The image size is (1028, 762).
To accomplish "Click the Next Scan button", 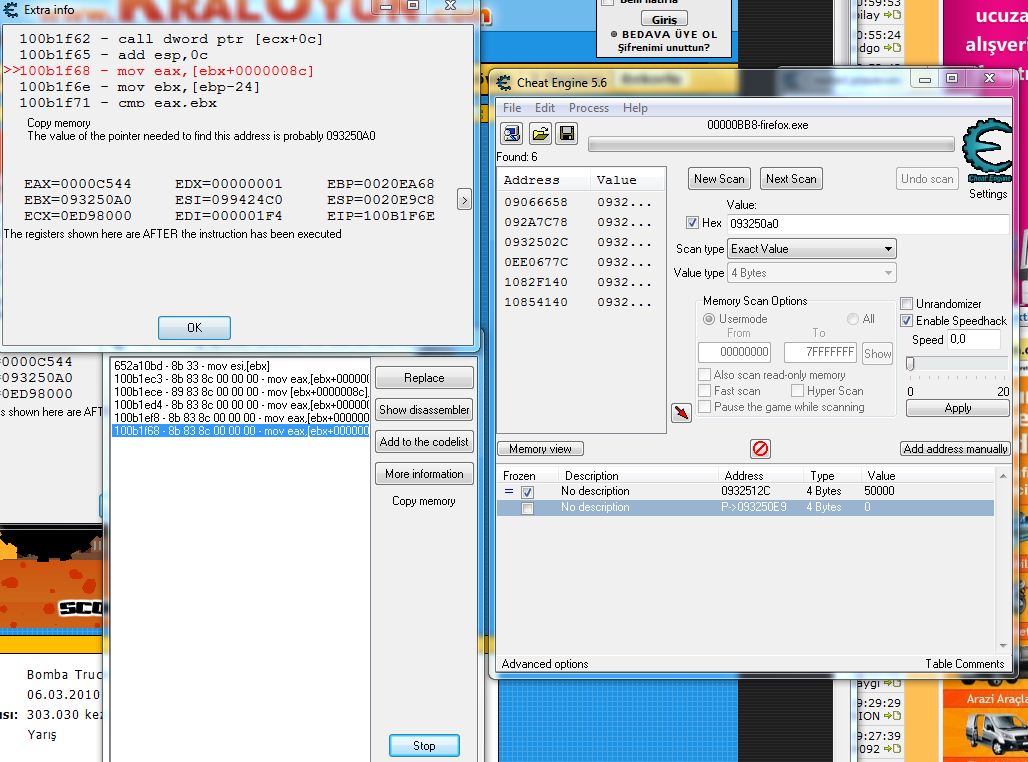I will [790, 179].
